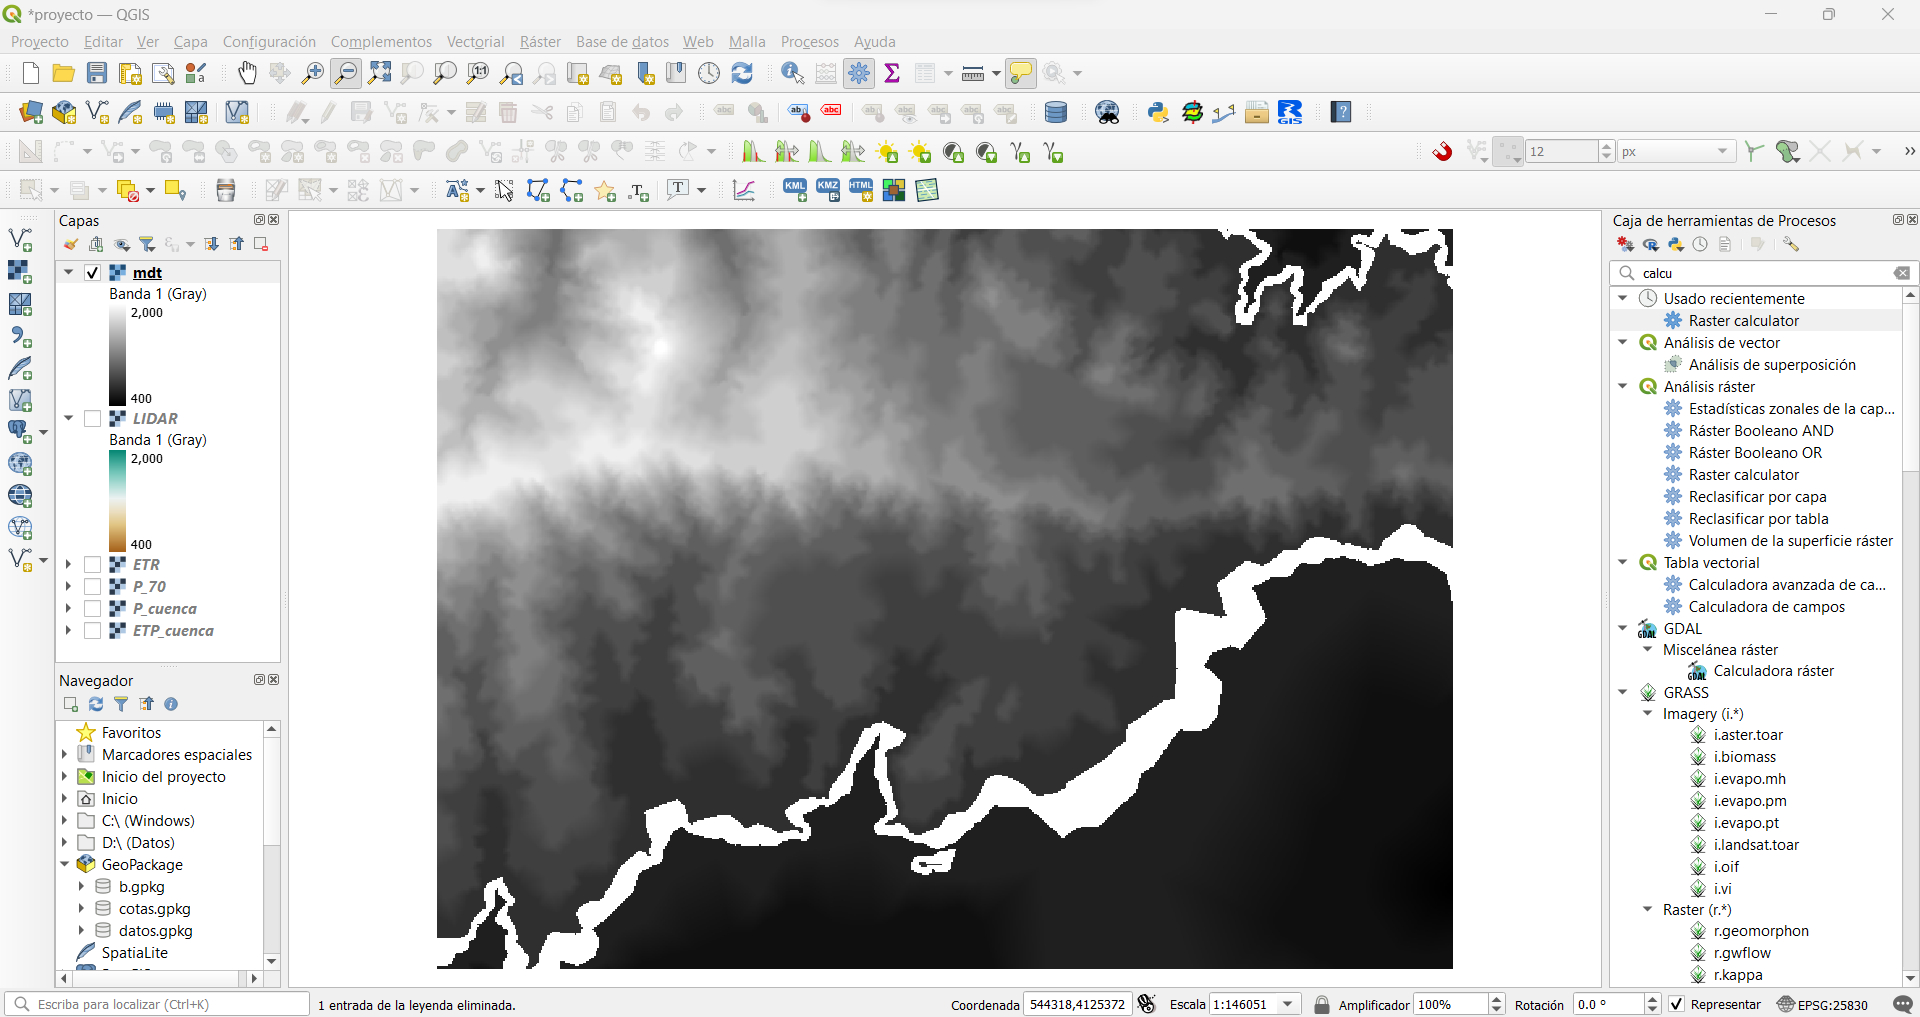The width and height of the screenshot is (1920, 1017).
Task: Clear the toolbox search with the X
Action: [x=1903, y=273]
